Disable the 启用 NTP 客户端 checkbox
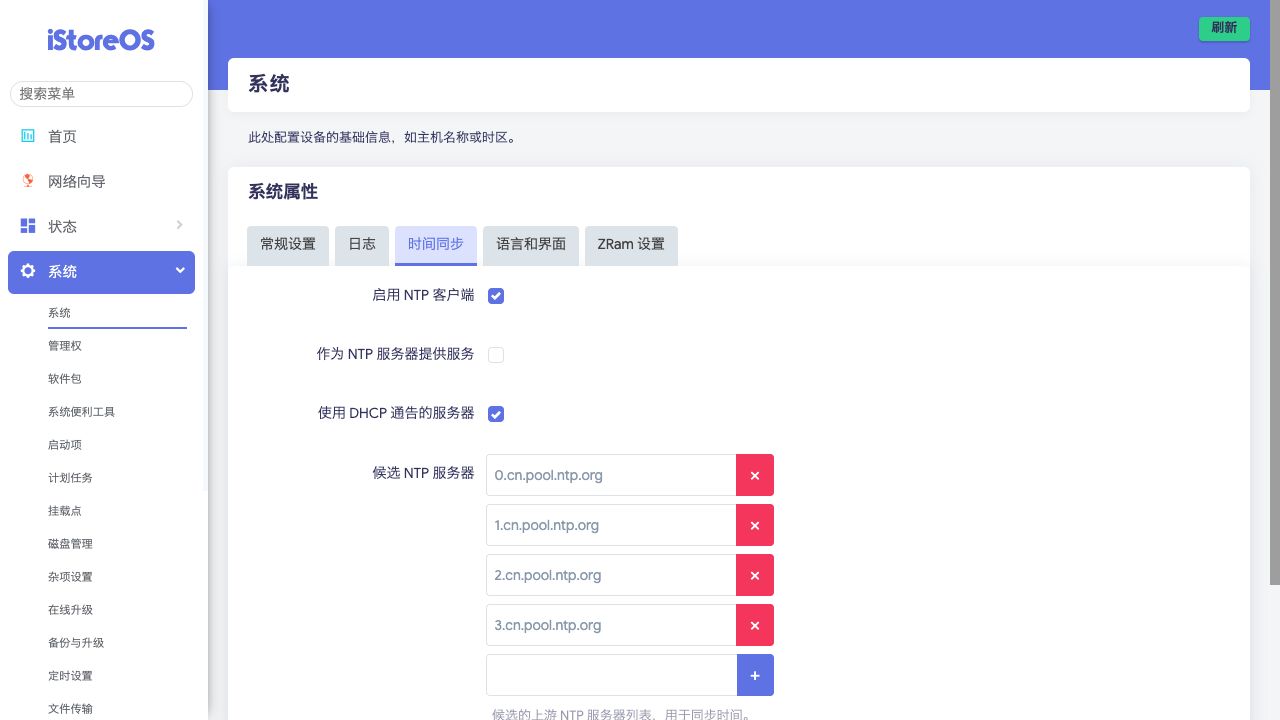The image size is (1280, 720). click(496, 296)
